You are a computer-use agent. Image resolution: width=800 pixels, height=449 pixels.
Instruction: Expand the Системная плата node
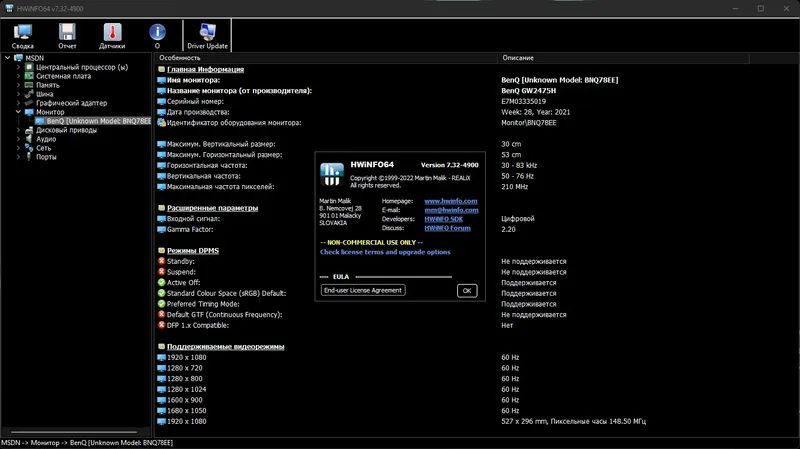click(18, 76)
